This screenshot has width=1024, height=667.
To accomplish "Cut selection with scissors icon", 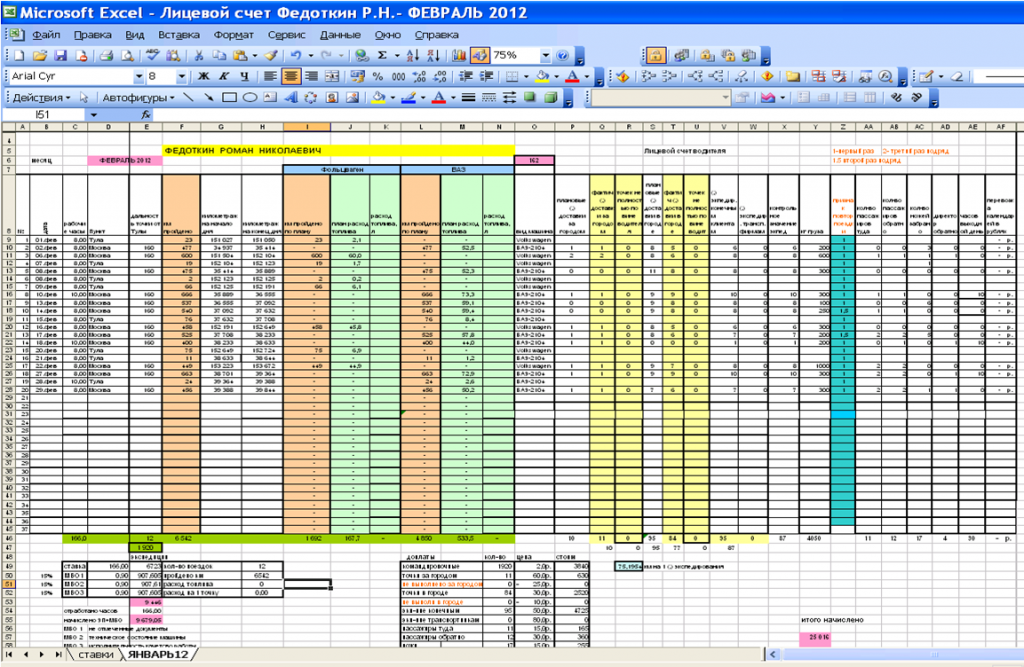I will [x=199, y=56].
